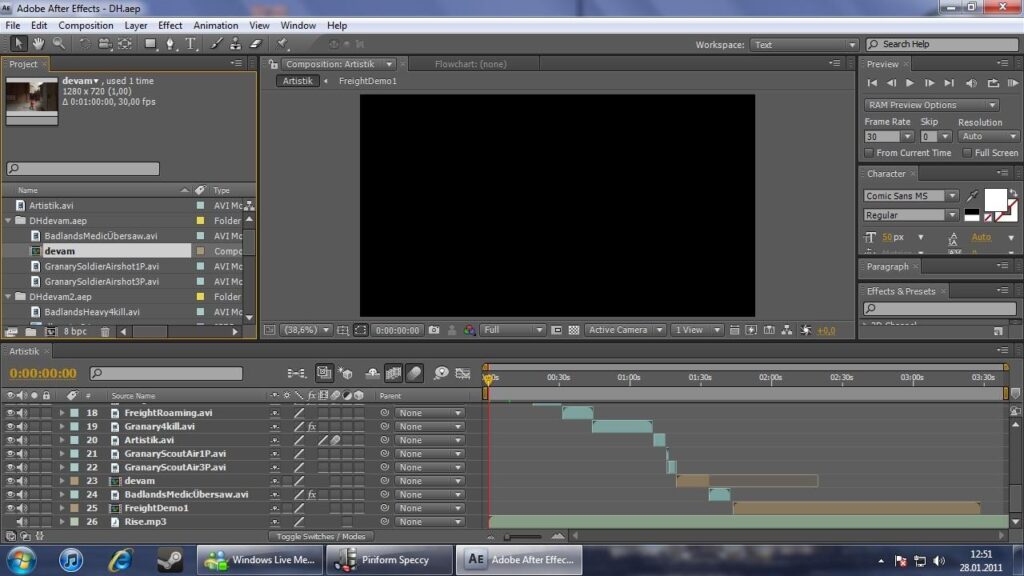Click Toggle Switches / Modes button
1024x576 pixels.
coord(321,536)
